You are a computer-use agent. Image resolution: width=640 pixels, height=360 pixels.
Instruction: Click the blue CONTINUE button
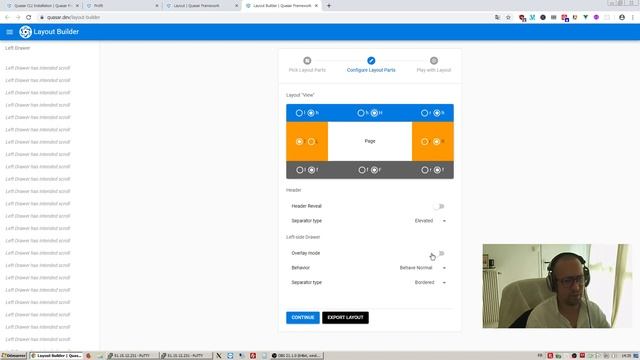click(x=303, y=318)
